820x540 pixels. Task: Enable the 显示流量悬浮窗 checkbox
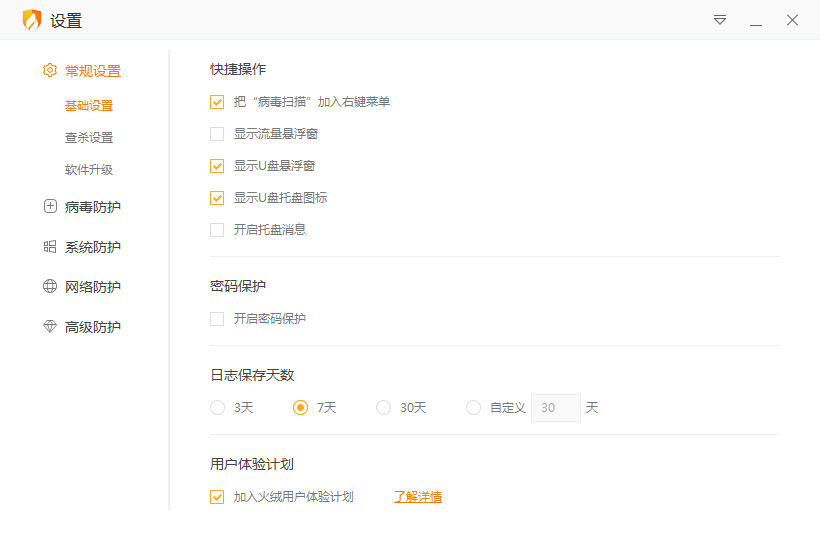pos(217,134)
